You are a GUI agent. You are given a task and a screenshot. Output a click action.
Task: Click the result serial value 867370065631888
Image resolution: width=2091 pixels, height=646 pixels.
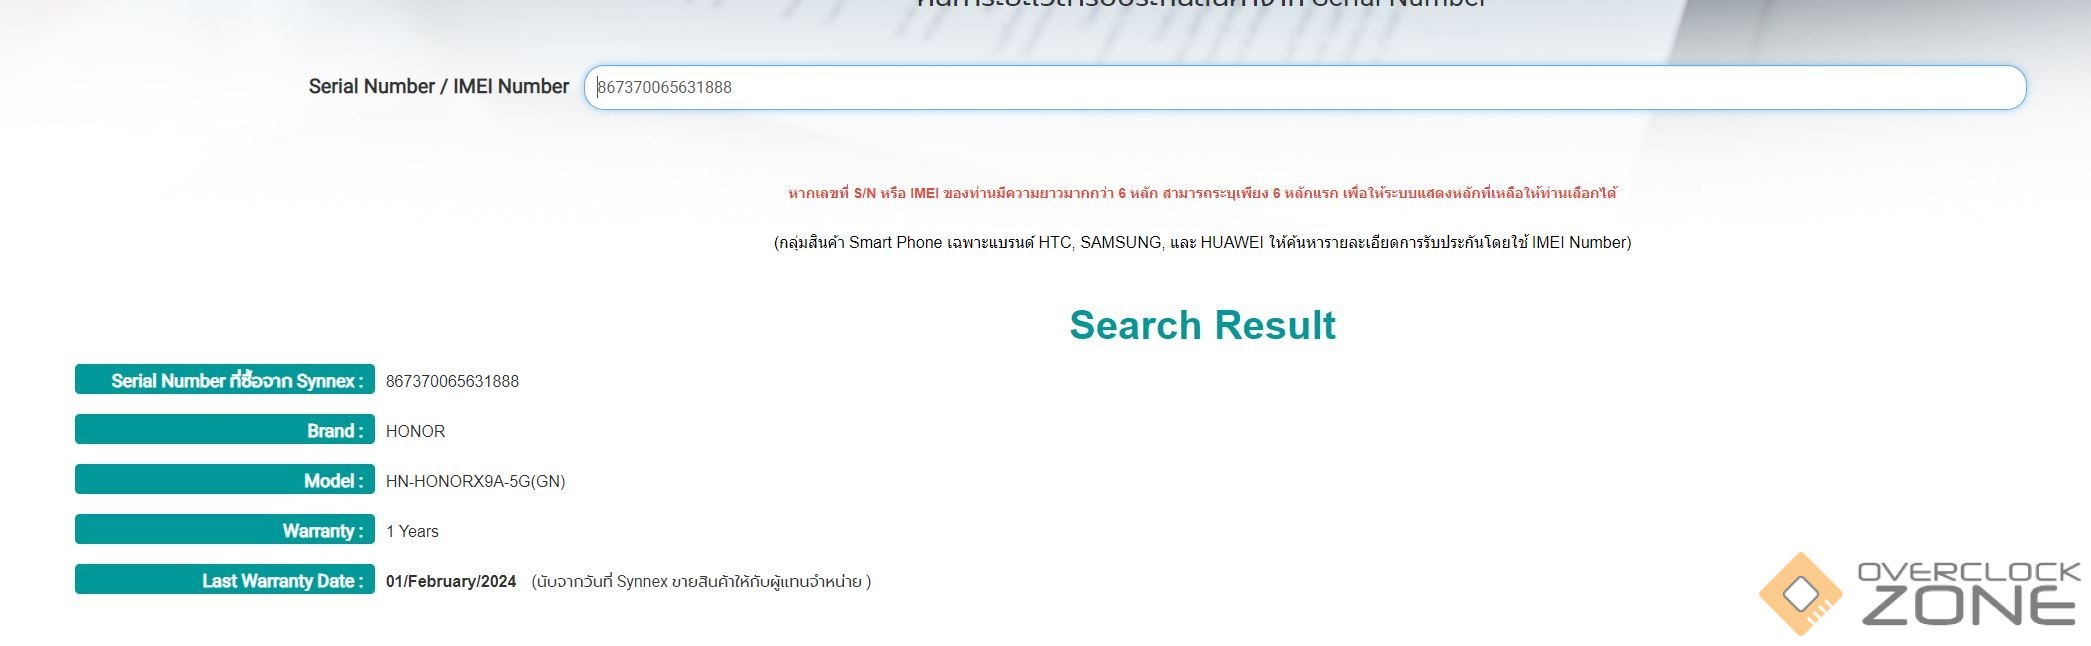pos(452,381)
